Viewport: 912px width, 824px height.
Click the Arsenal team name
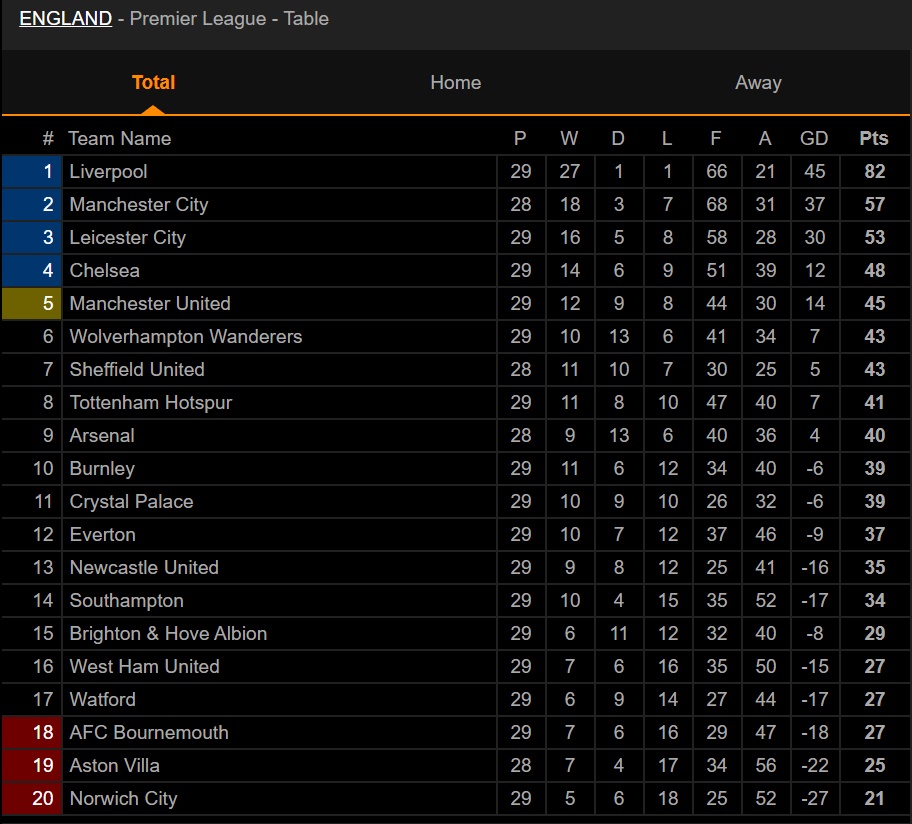(x=102, y=436)
